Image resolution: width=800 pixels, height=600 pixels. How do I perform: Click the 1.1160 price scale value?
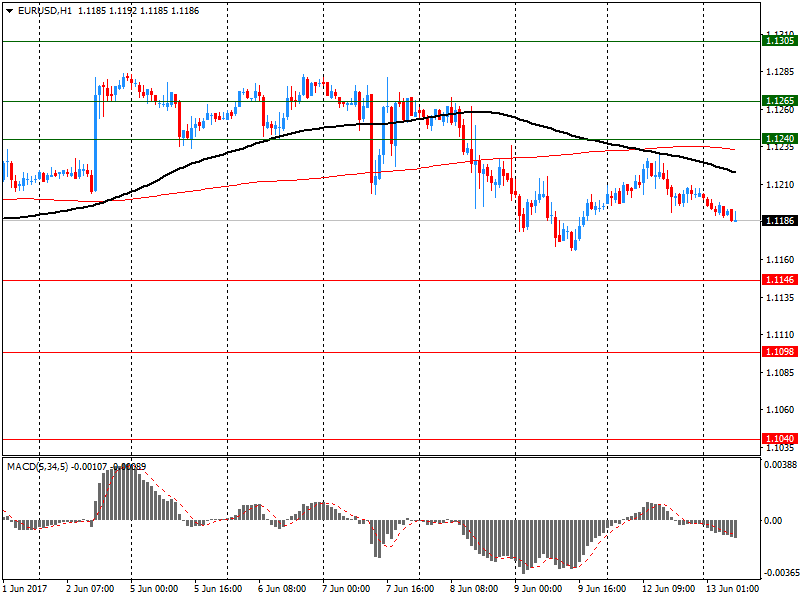click(x=780, y=260)
